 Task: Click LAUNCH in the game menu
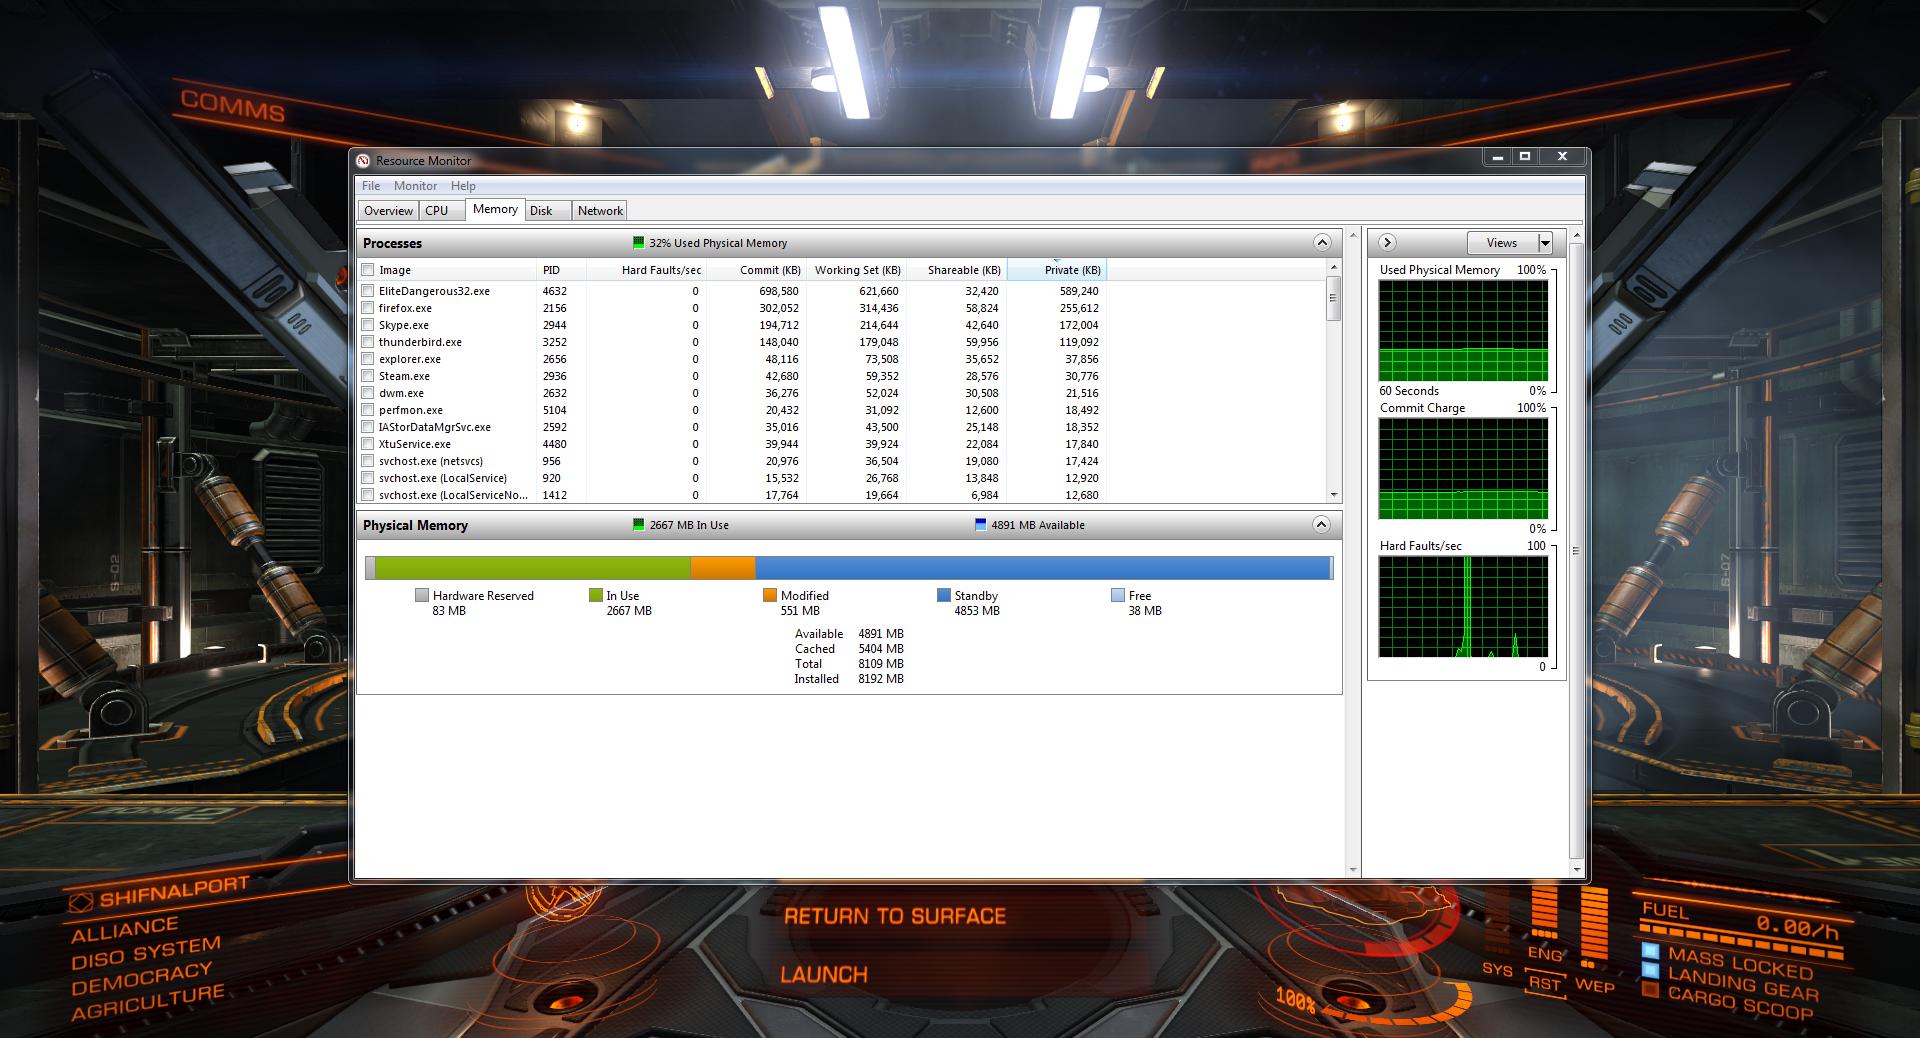point(824,975)
